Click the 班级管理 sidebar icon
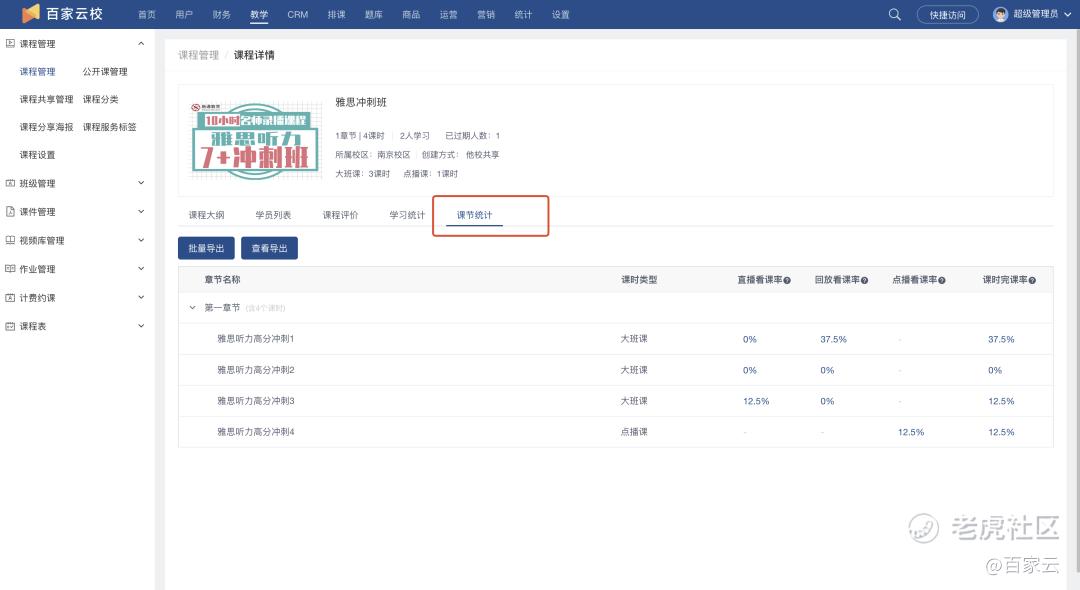Viewport: 1080px width, 590px height. [x=10, y=183]
